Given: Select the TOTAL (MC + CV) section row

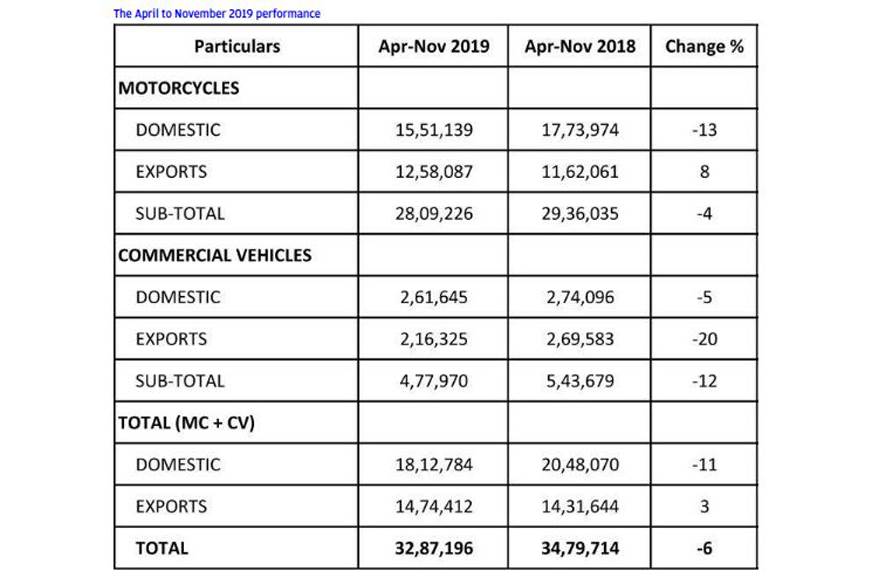Looking at the screenshot, I should [435, 423].
